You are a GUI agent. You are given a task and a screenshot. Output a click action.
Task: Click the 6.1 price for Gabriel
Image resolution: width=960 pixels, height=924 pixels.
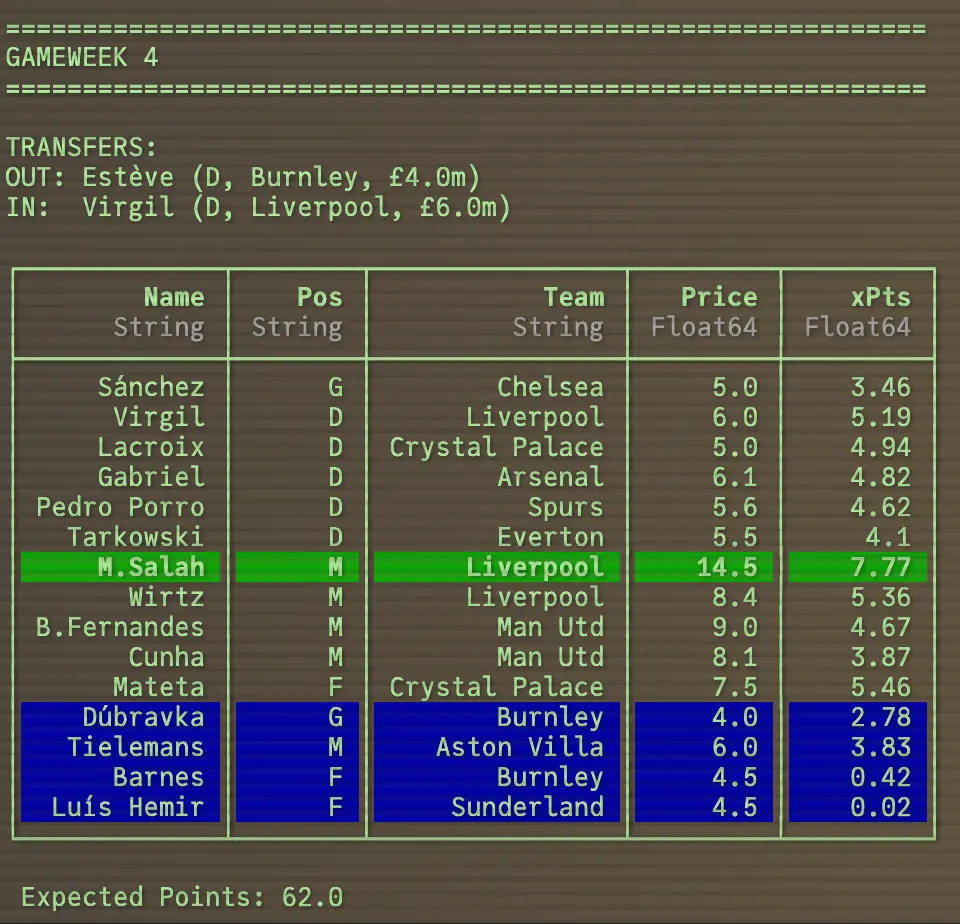tap(735, 477)
